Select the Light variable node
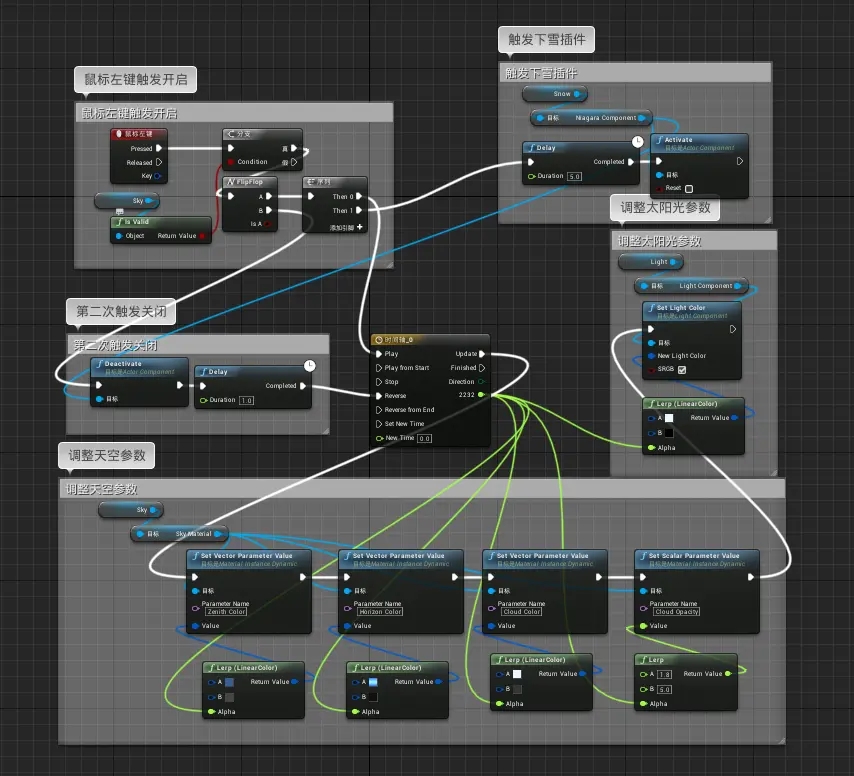Screen dimensions: 854x776 (x=651, y=262)
